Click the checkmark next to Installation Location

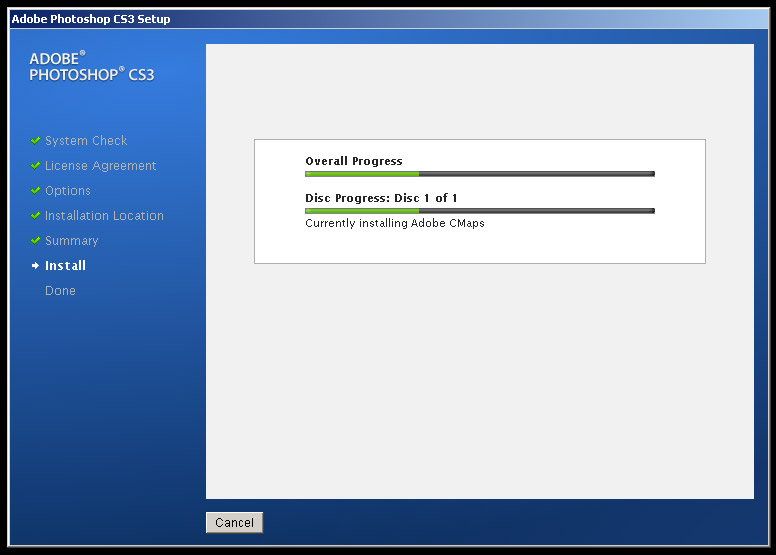coord(35,215)
